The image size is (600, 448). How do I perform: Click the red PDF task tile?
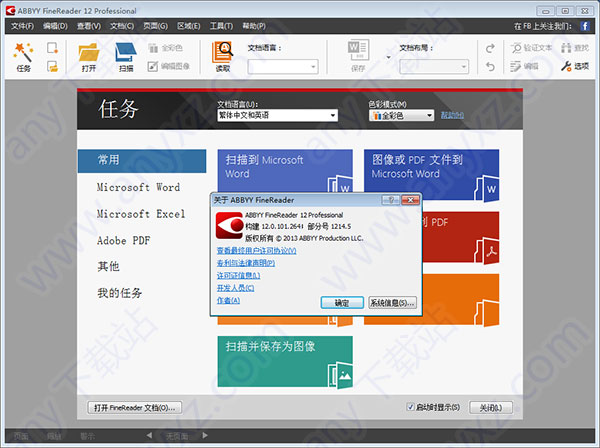click(x=461, y=237)
